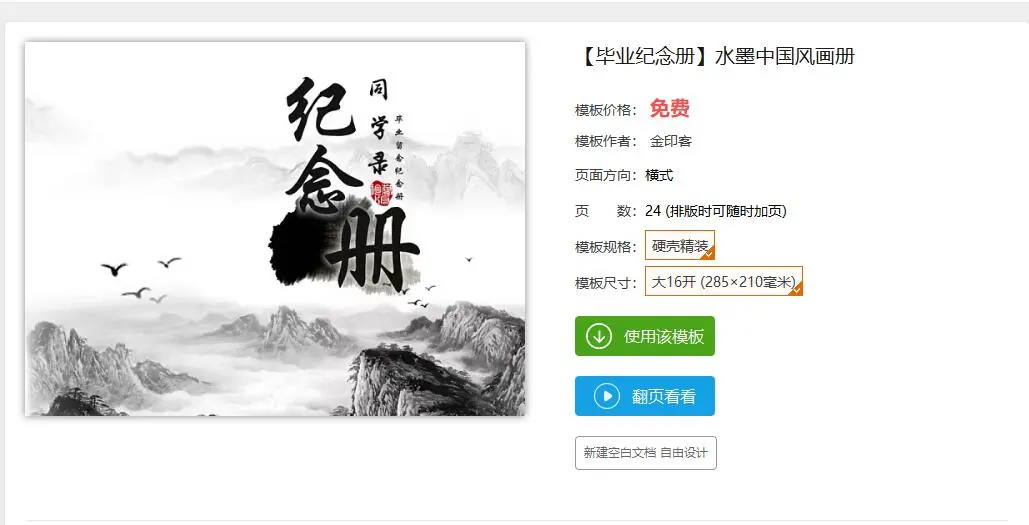Click the 同学录 vertical text on cover

[379, 127]
